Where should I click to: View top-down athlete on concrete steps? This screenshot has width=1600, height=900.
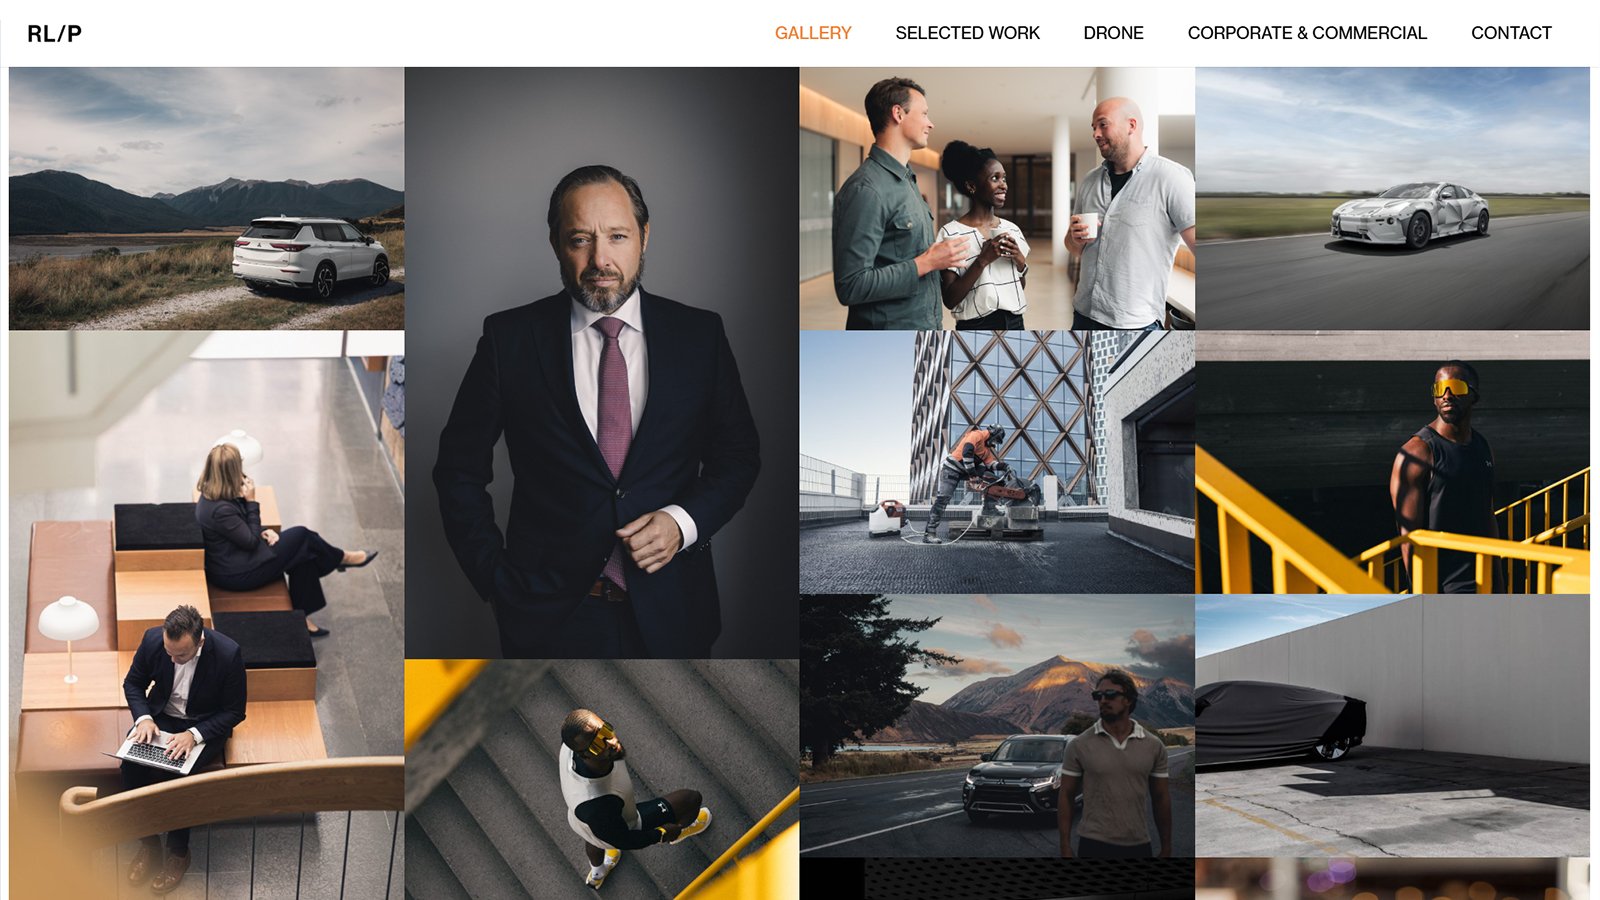pos(602,780)
